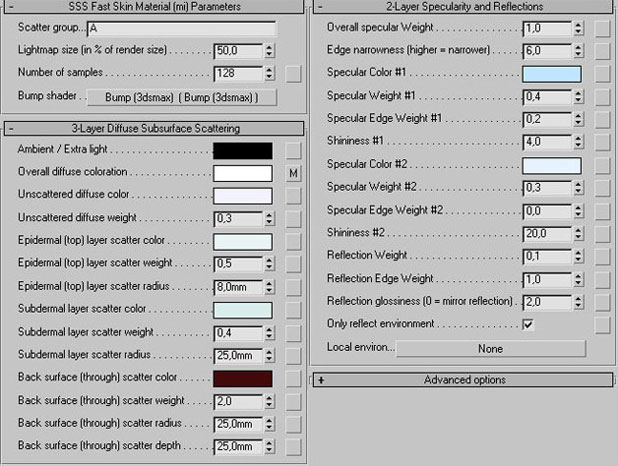Click the Back surface scatter depth field

[238, 447]
